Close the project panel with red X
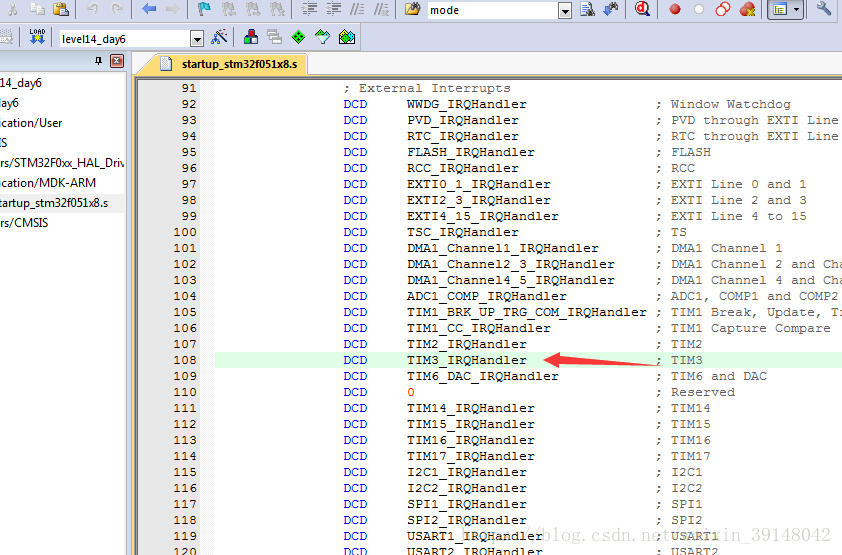The height and width of the screenshot is (555, 842). click(x=117, y=61)
